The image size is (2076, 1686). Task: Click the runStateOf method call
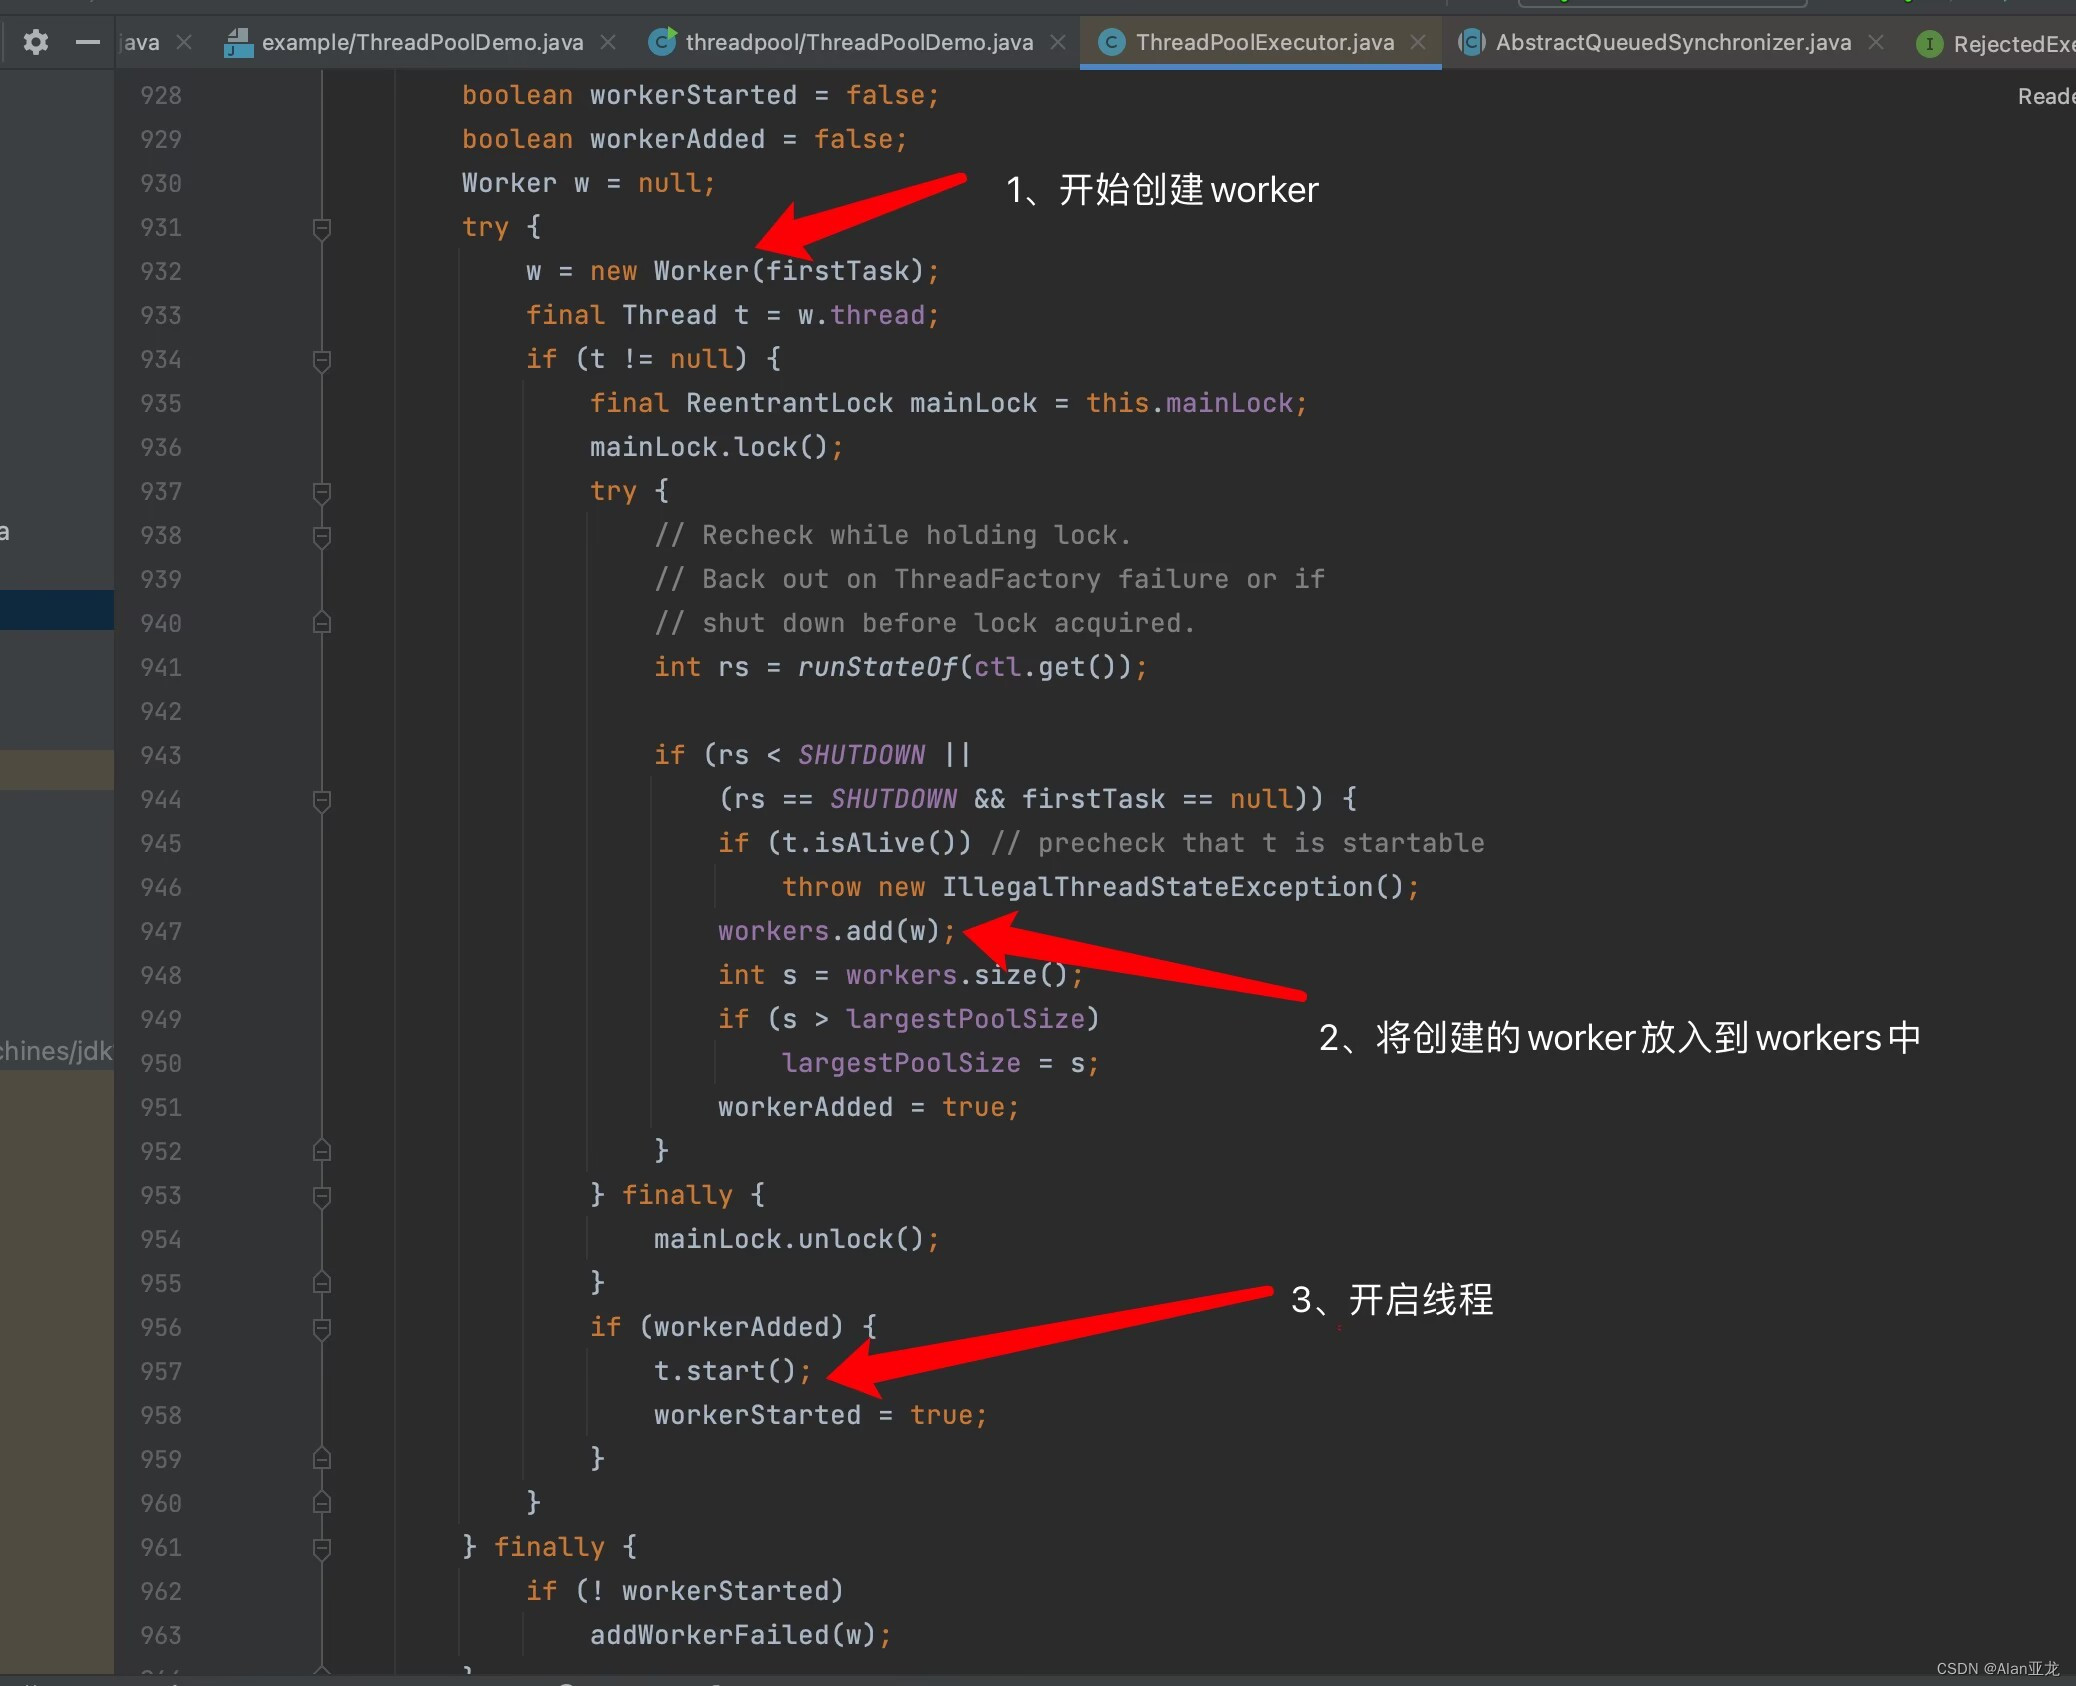click(x=876, y=667)
